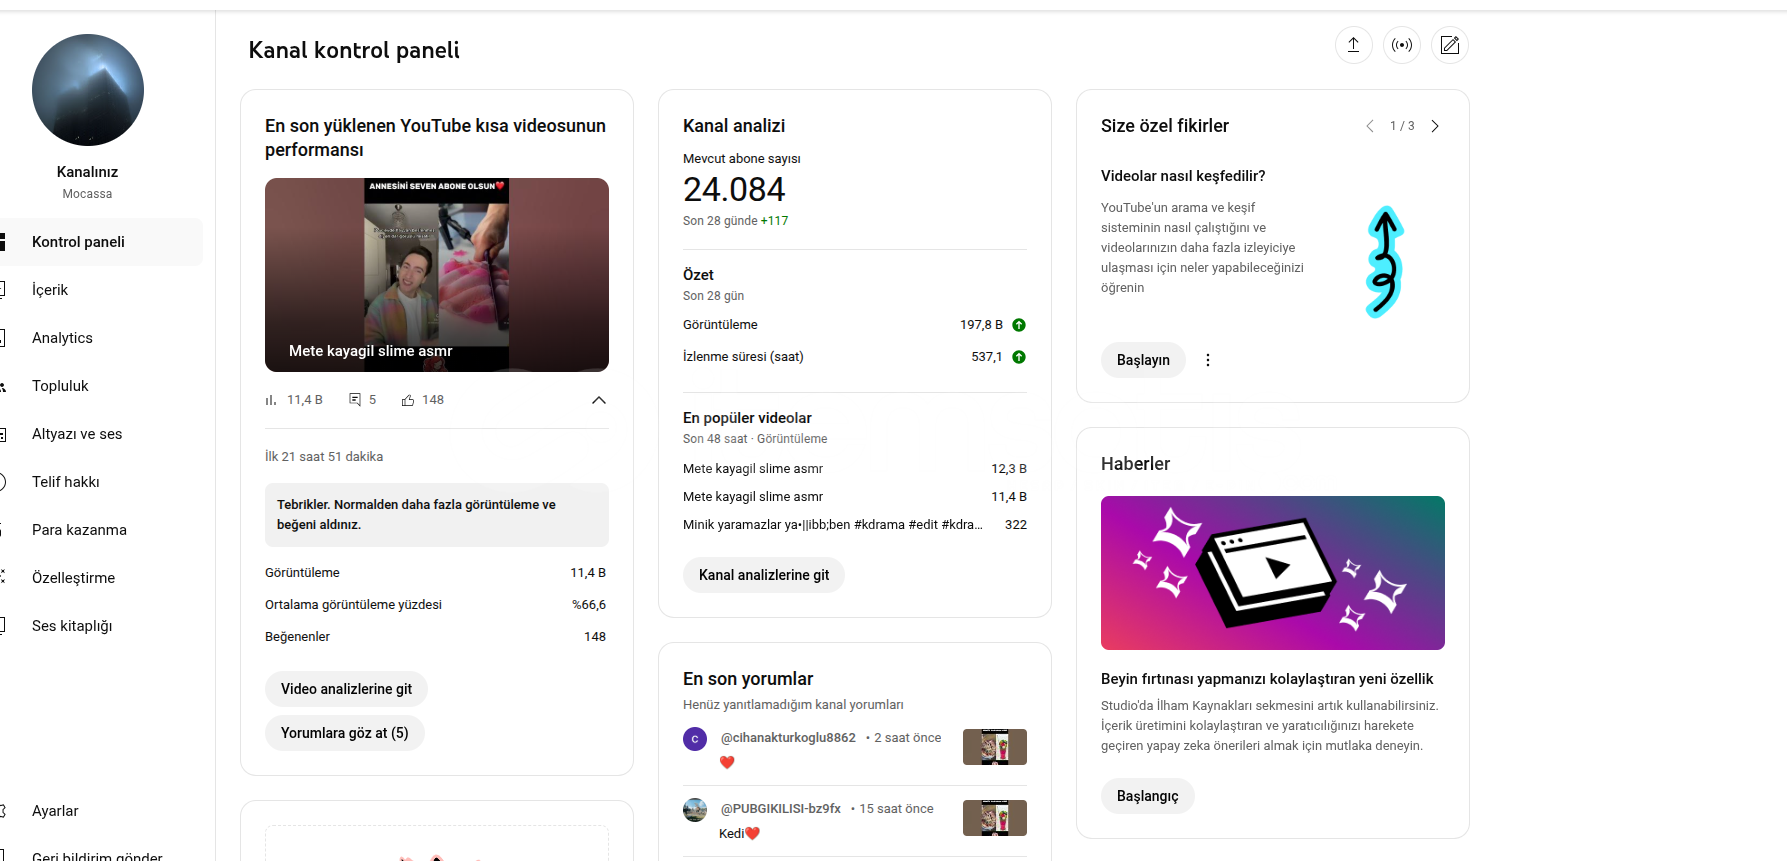Viewport: 1787px width, 861px height.
Task: Go to next idea card with right chevron
Action: 1435,126
